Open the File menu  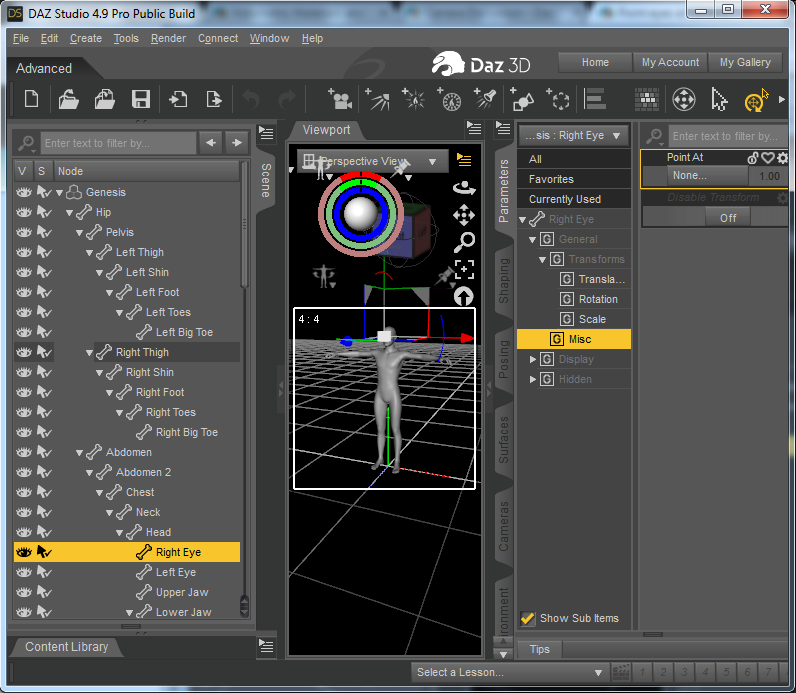tap(21, 38)
